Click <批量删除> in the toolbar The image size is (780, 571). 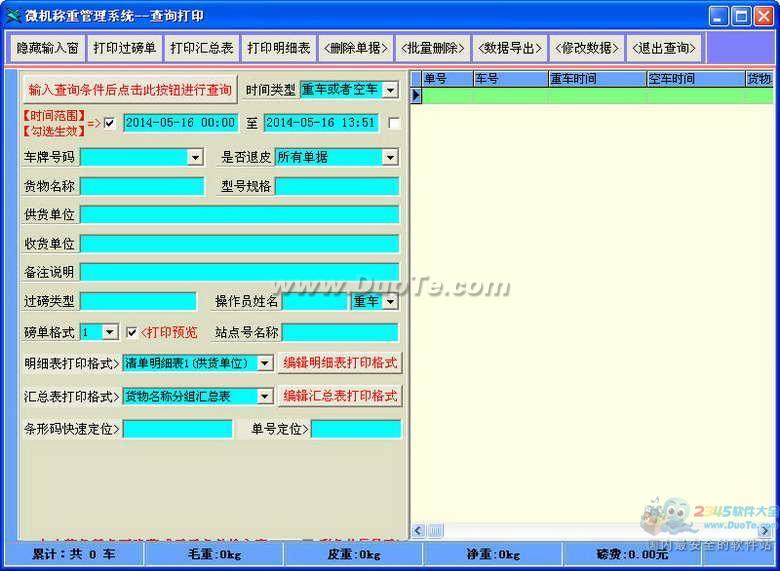pos(433,48)
